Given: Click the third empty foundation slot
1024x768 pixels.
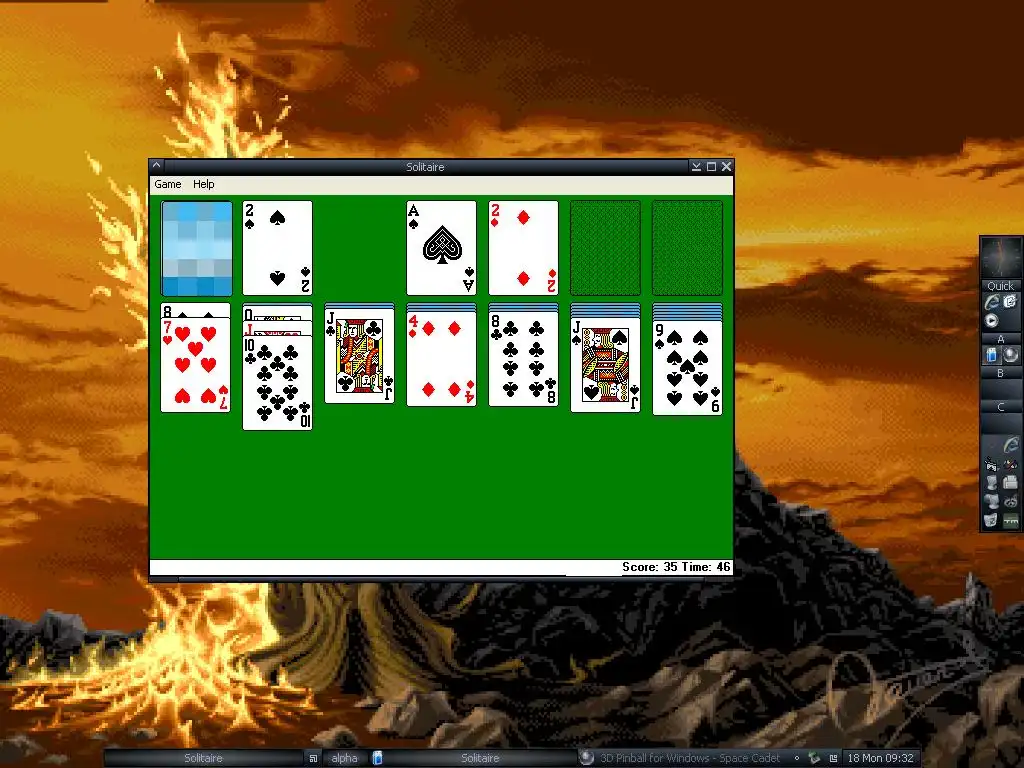Looking at the screenshot, I should coord(605,248).
